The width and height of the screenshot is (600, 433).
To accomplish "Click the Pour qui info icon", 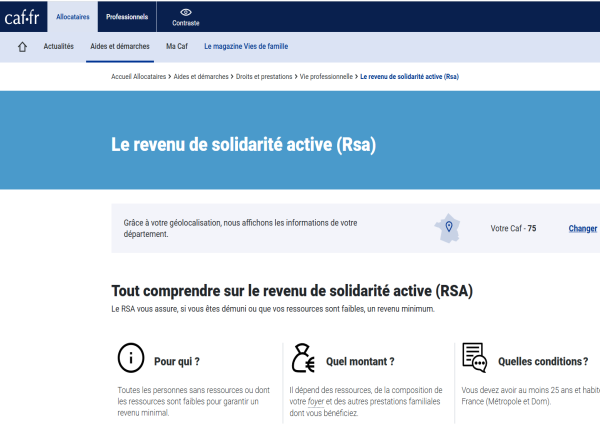I will tap(131, 358).
